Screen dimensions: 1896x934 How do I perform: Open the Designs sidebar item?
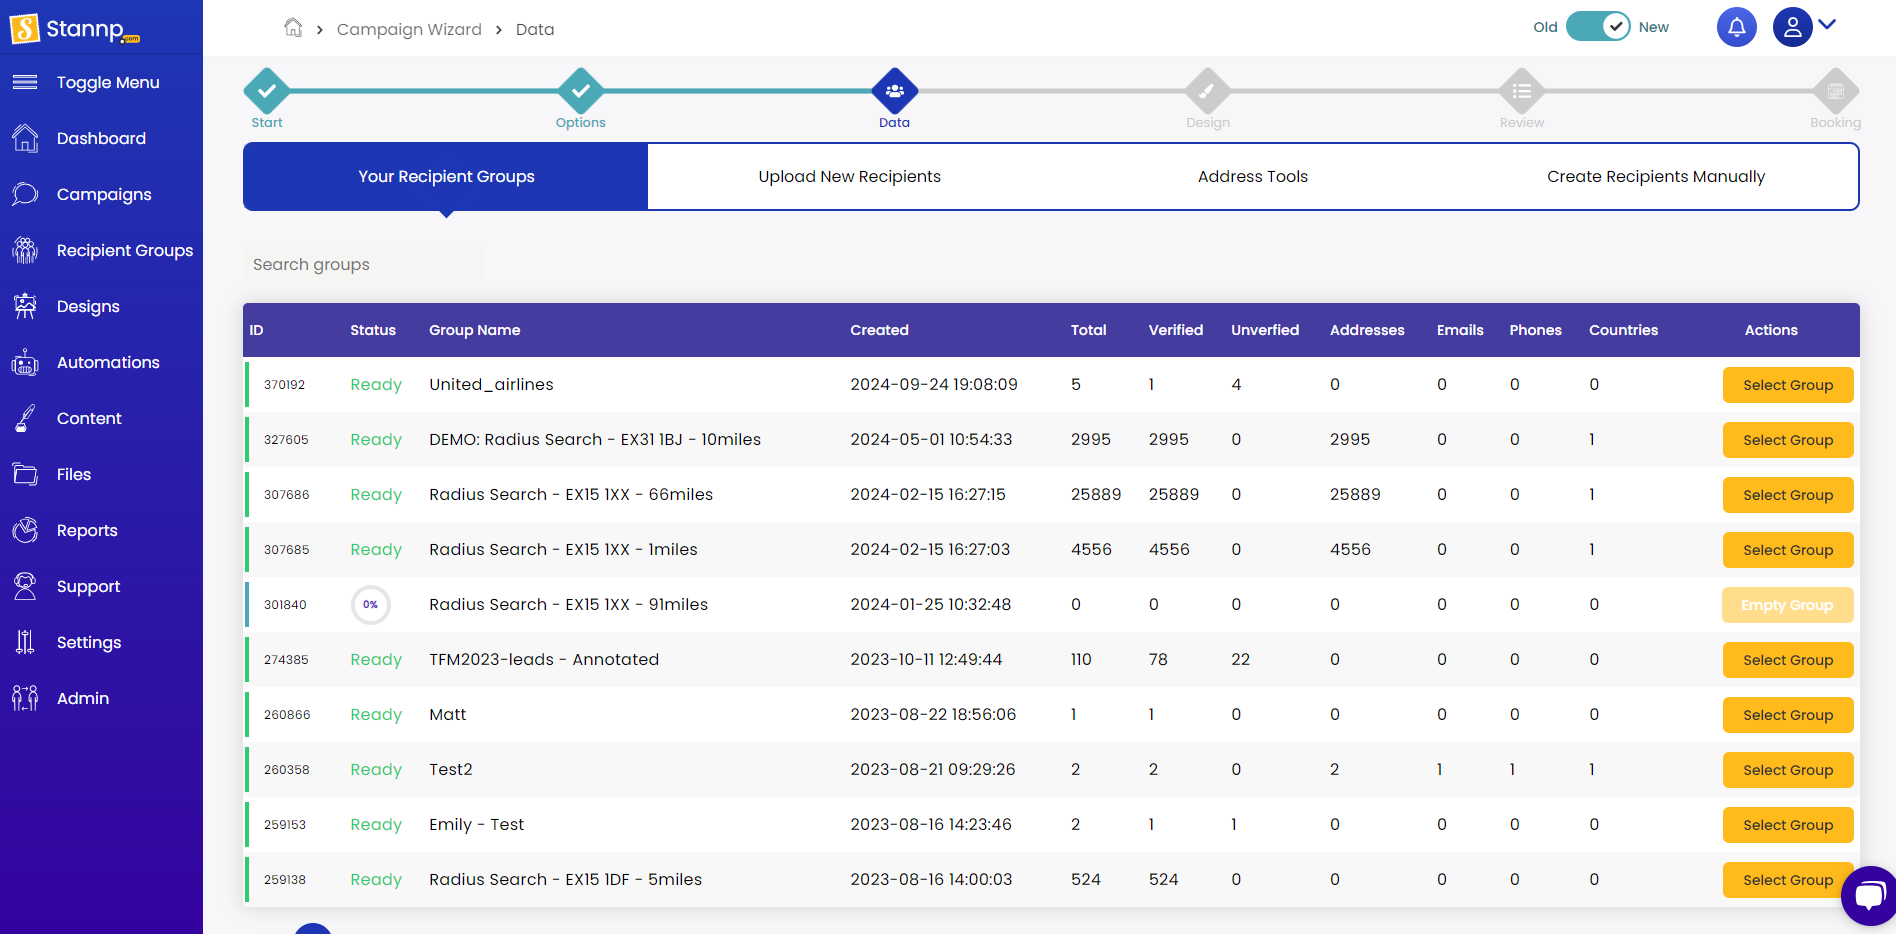(88, 307)
